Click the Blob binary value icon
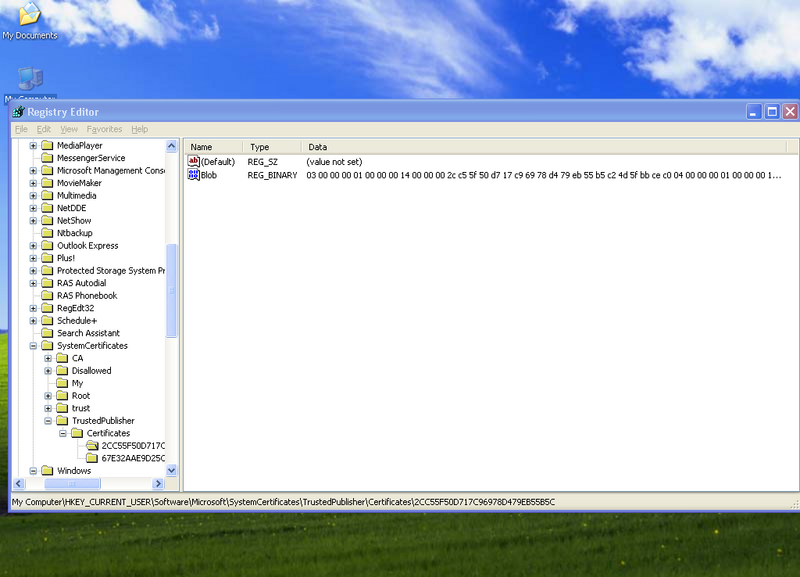Screen dimensions: 800x577 [193, 175]
